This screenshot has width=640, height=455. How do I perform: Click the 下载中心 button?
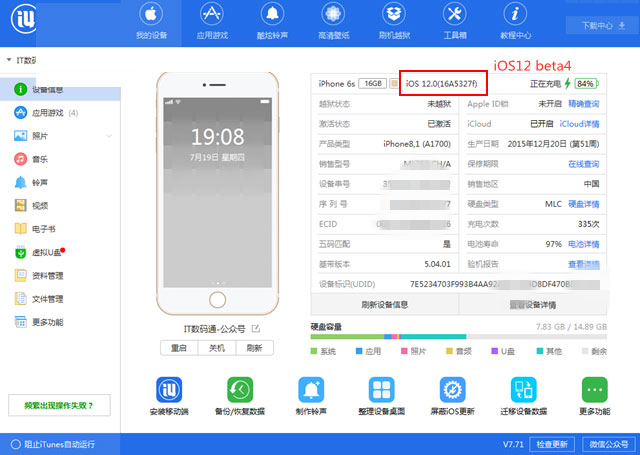pyautogui.click(x=603, y=26)
